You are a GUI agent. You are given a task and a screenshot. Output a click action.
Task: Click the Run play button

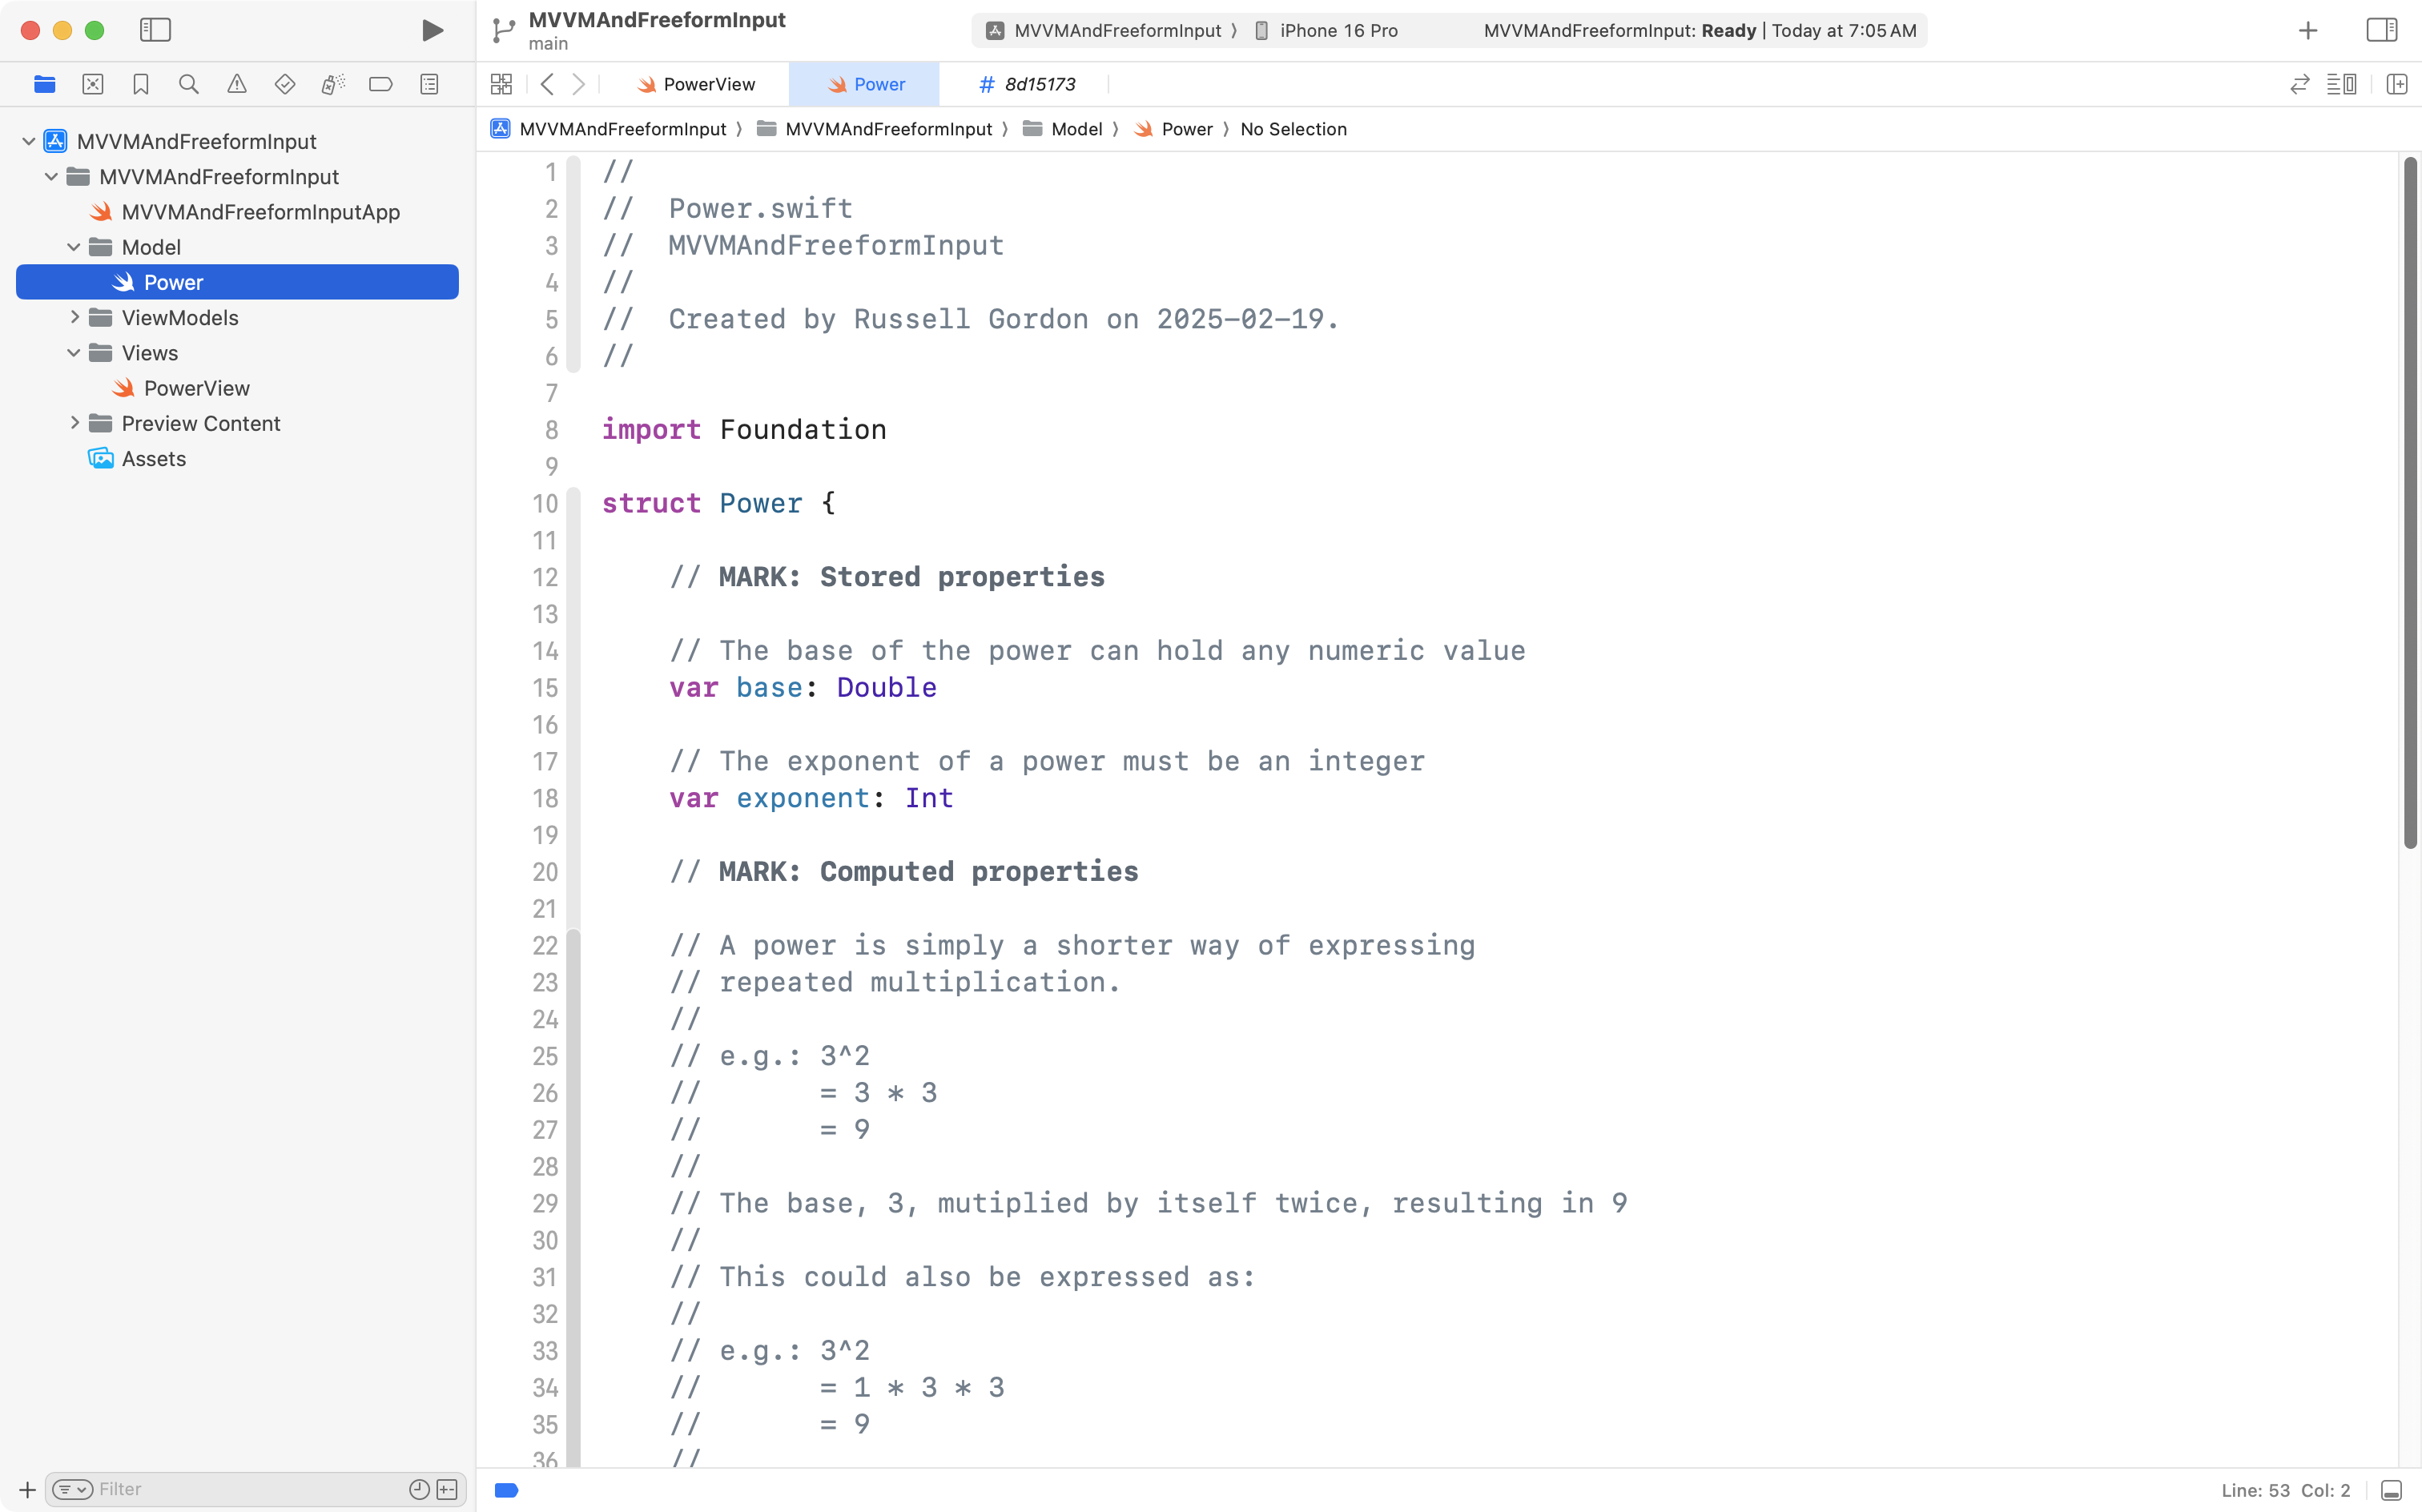[x=432, y=30]
